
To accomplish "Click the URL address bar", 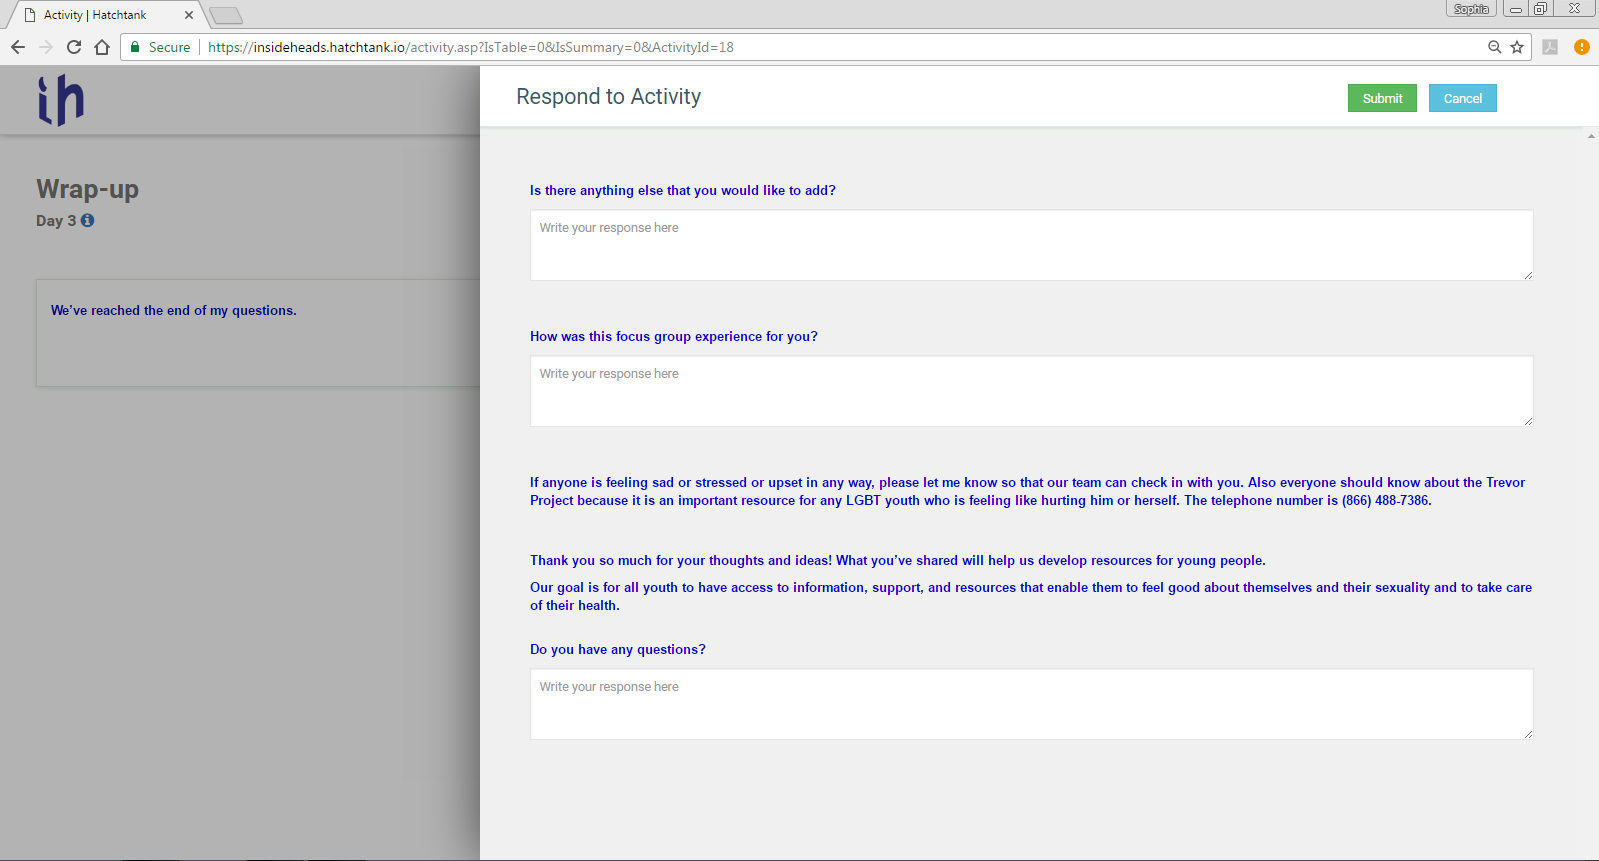I will click(x=800, y=47).
